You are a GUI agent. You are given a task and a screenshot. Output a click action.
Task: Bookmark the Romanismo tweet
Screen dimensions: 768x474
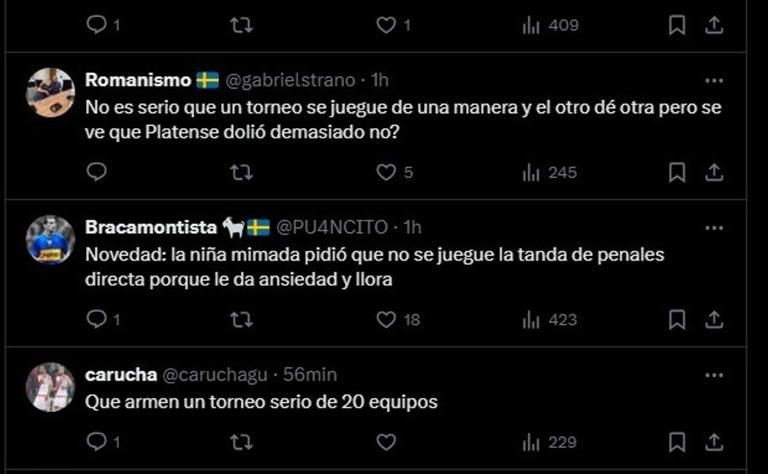coord(677,172)
